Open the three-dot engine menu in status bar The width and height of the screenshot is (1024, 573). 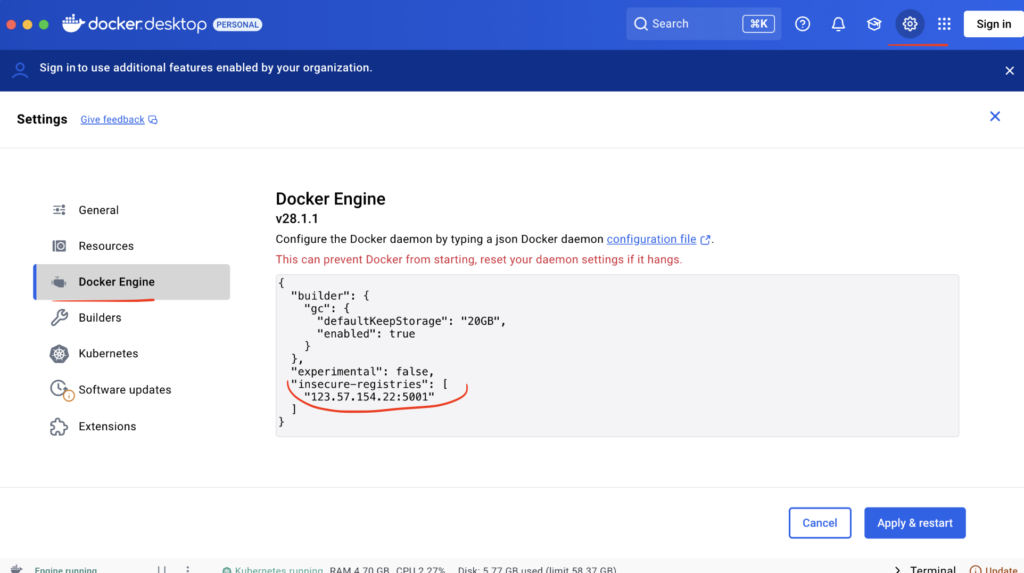click(x=187, y=569)
